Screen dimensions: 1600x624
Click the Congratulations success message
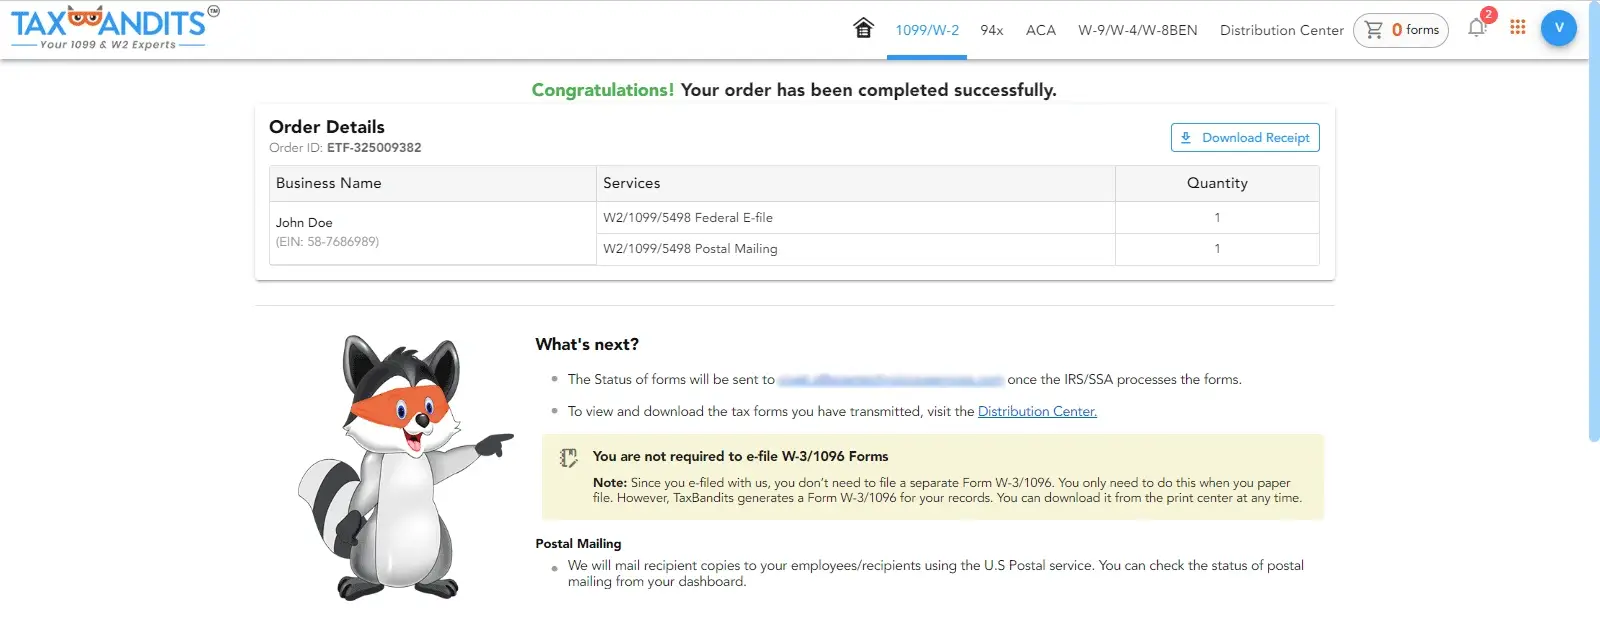(794, 90)
